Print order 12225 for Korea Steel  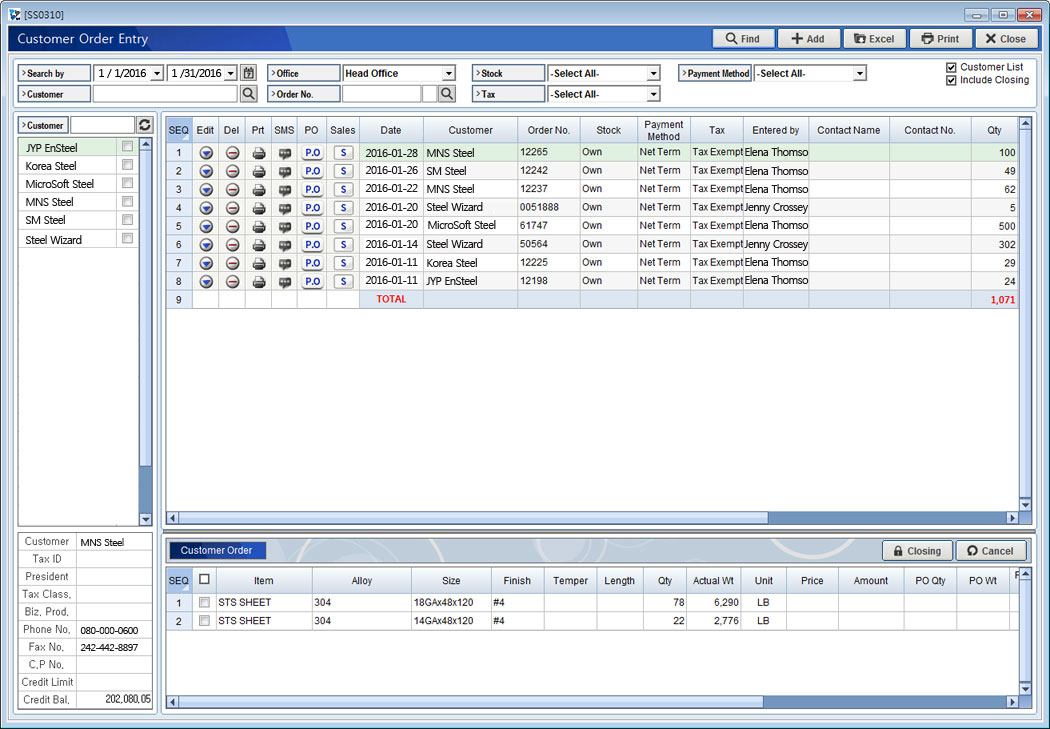(x=258, y=263)
